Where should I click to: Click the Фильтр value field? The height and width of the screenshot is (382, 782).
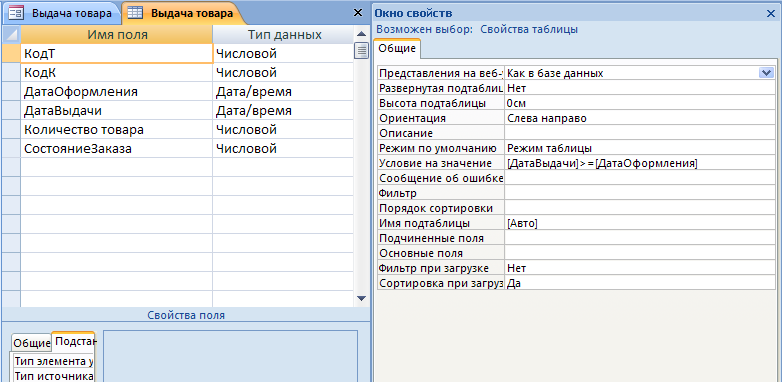(x=640, y=193)
